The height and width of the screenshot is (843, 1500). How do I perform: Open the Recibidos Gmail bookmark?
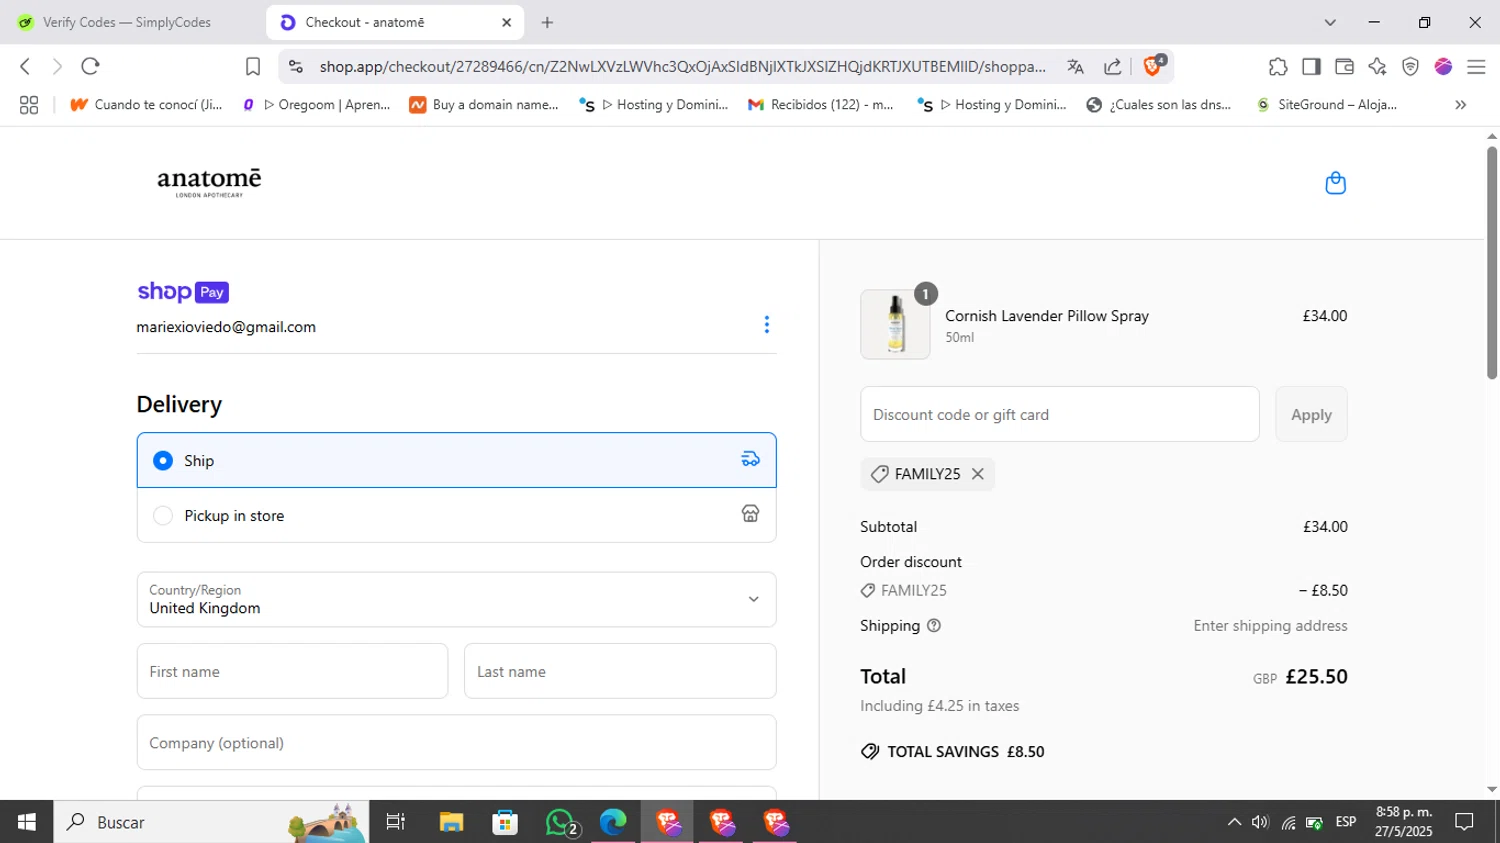pyautogui.click(x=821, y=105)
